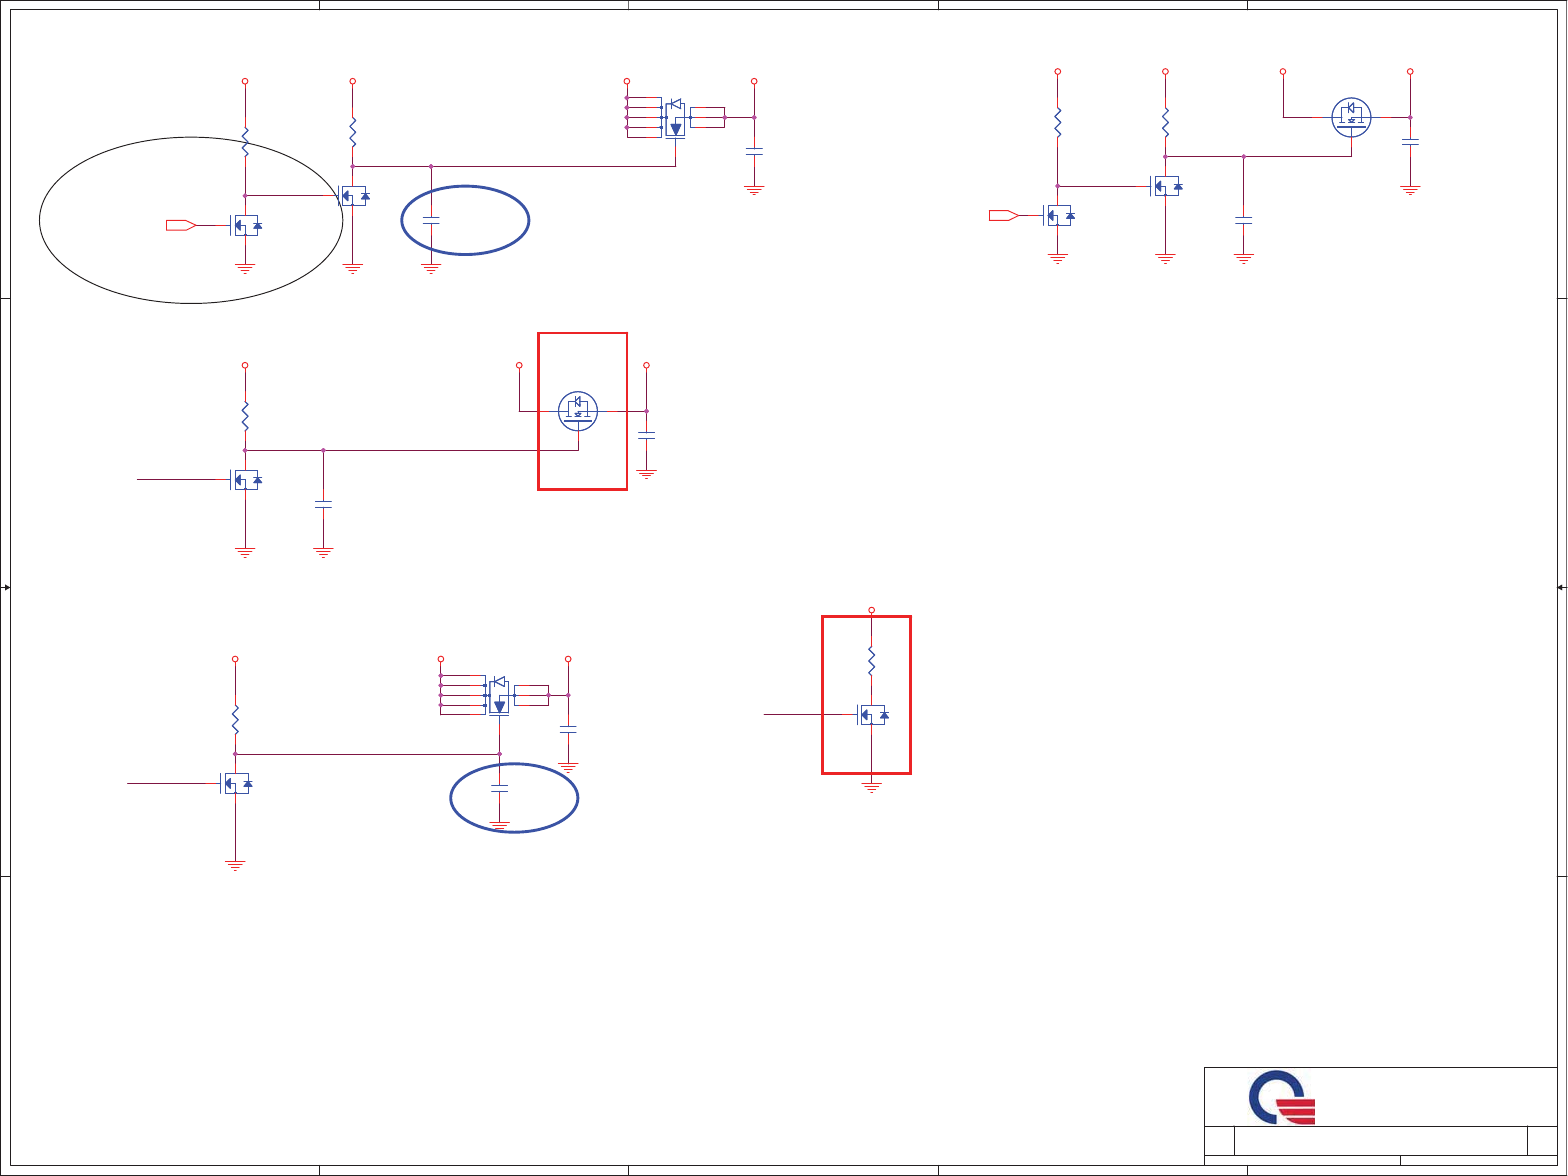Select the leftmost capacitor in the middle-left circuit
The image size is (1568, 1176).
coord(323,505)
